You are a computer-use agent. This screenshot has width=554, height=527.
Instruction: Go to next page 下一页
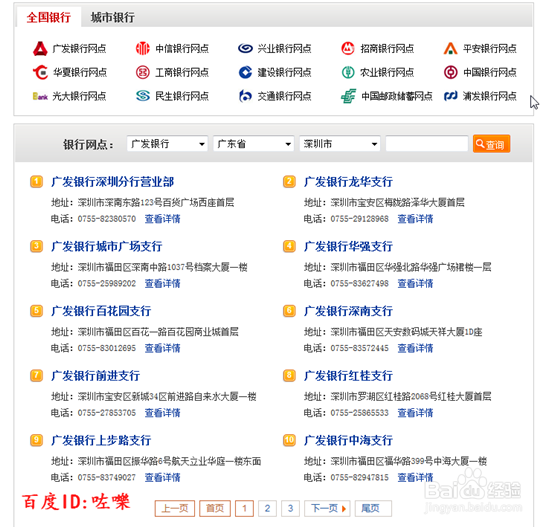328,509
